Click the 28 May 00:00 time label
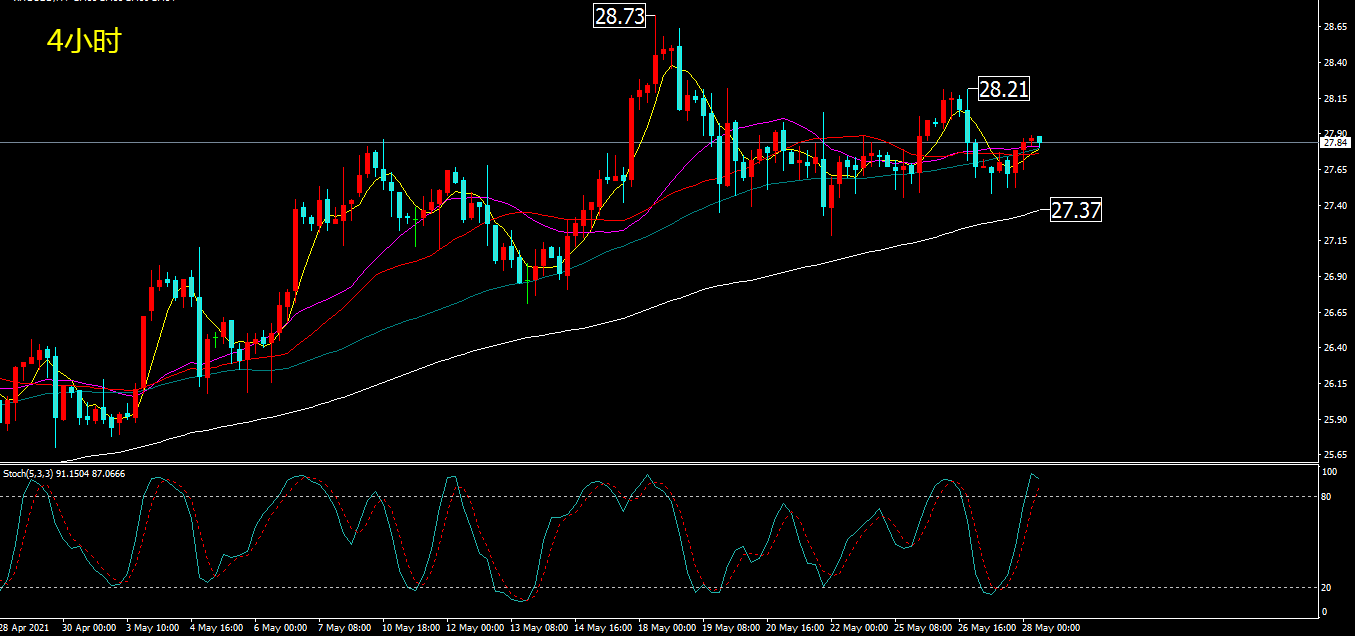 pos(1051,628)
